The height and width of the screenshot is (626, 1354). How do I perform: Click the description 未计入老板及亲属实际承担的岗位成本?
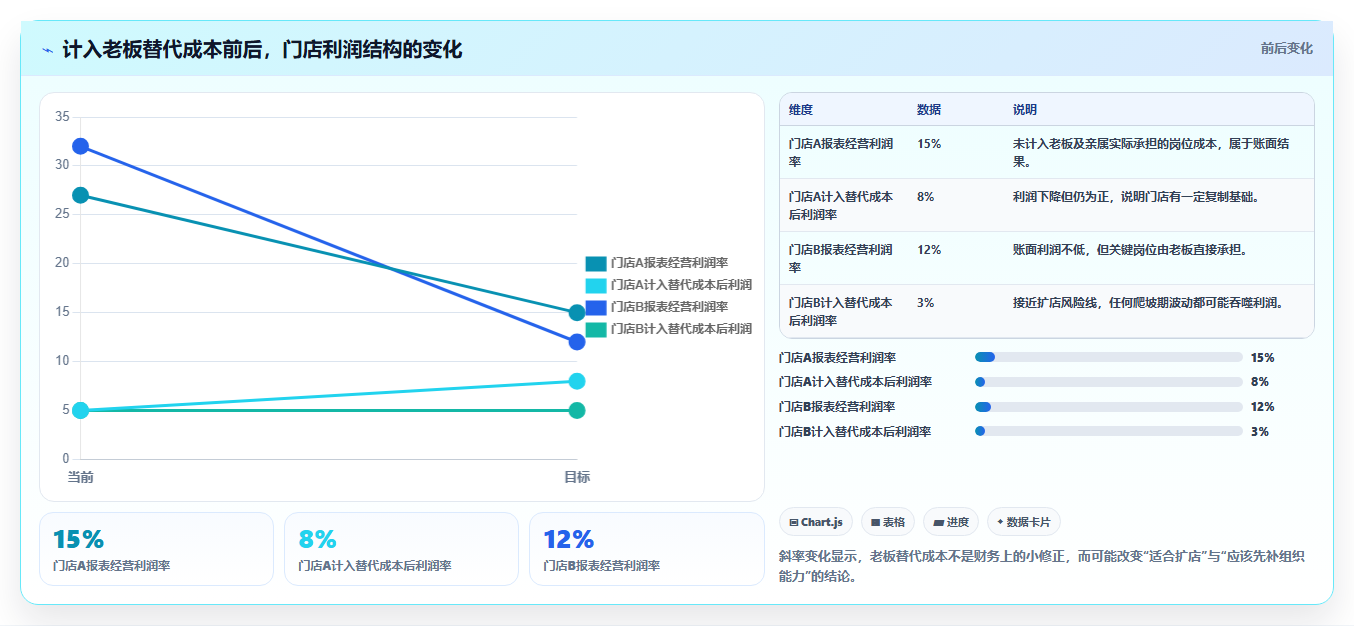[1151, 152]
